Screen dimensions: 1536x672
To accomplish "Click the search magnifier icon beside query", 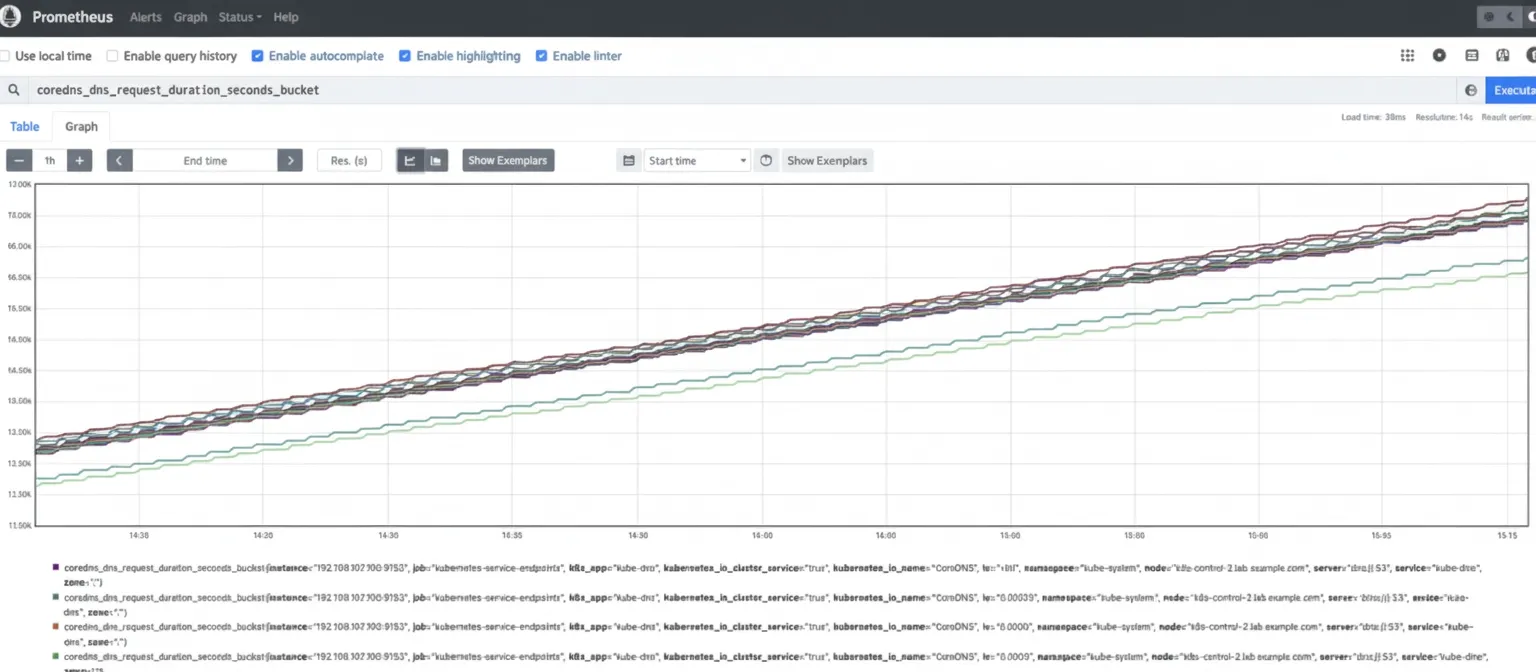I will coord(14,90).
